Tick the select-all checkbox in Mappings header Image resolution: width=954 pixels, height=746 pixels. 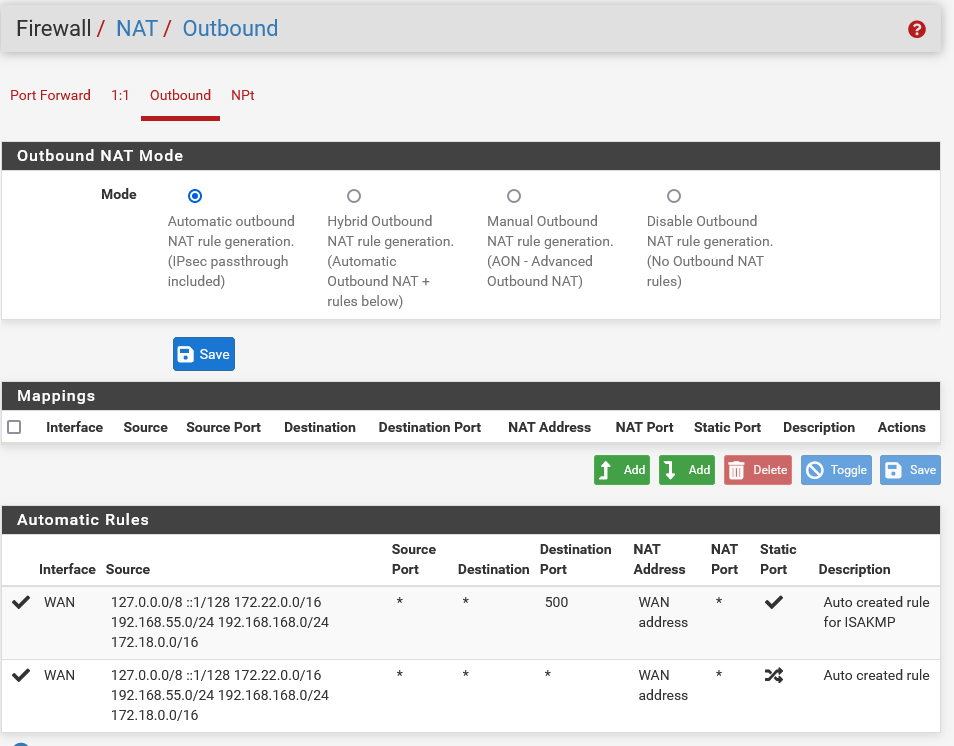pyautogui.click(x=14, y=427)
